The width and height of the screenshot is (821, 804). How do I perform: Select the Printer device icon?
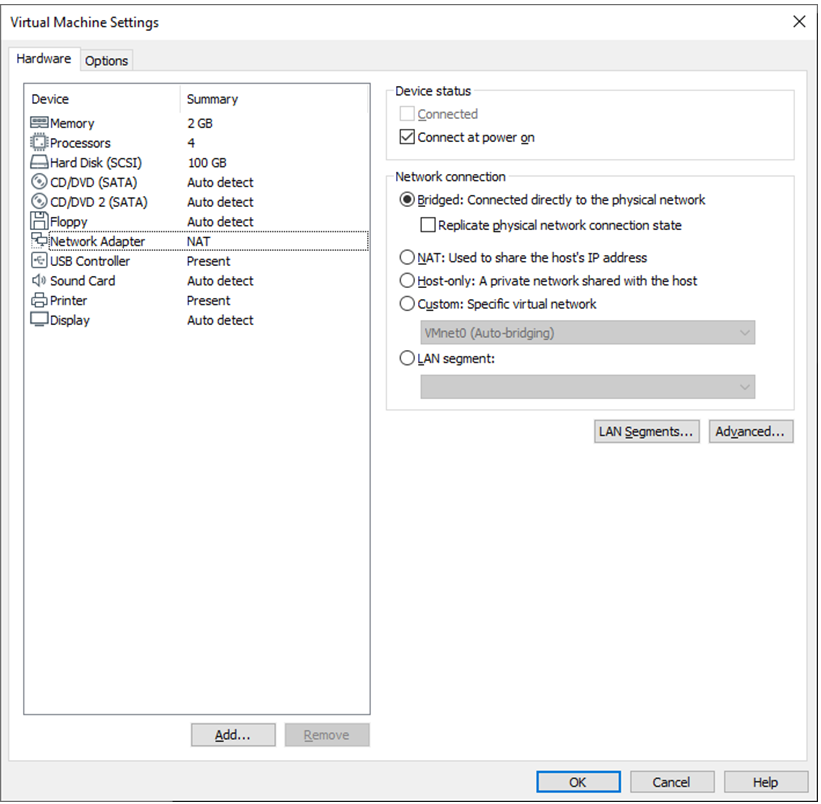pyautogui.click(x=39, y=301)
